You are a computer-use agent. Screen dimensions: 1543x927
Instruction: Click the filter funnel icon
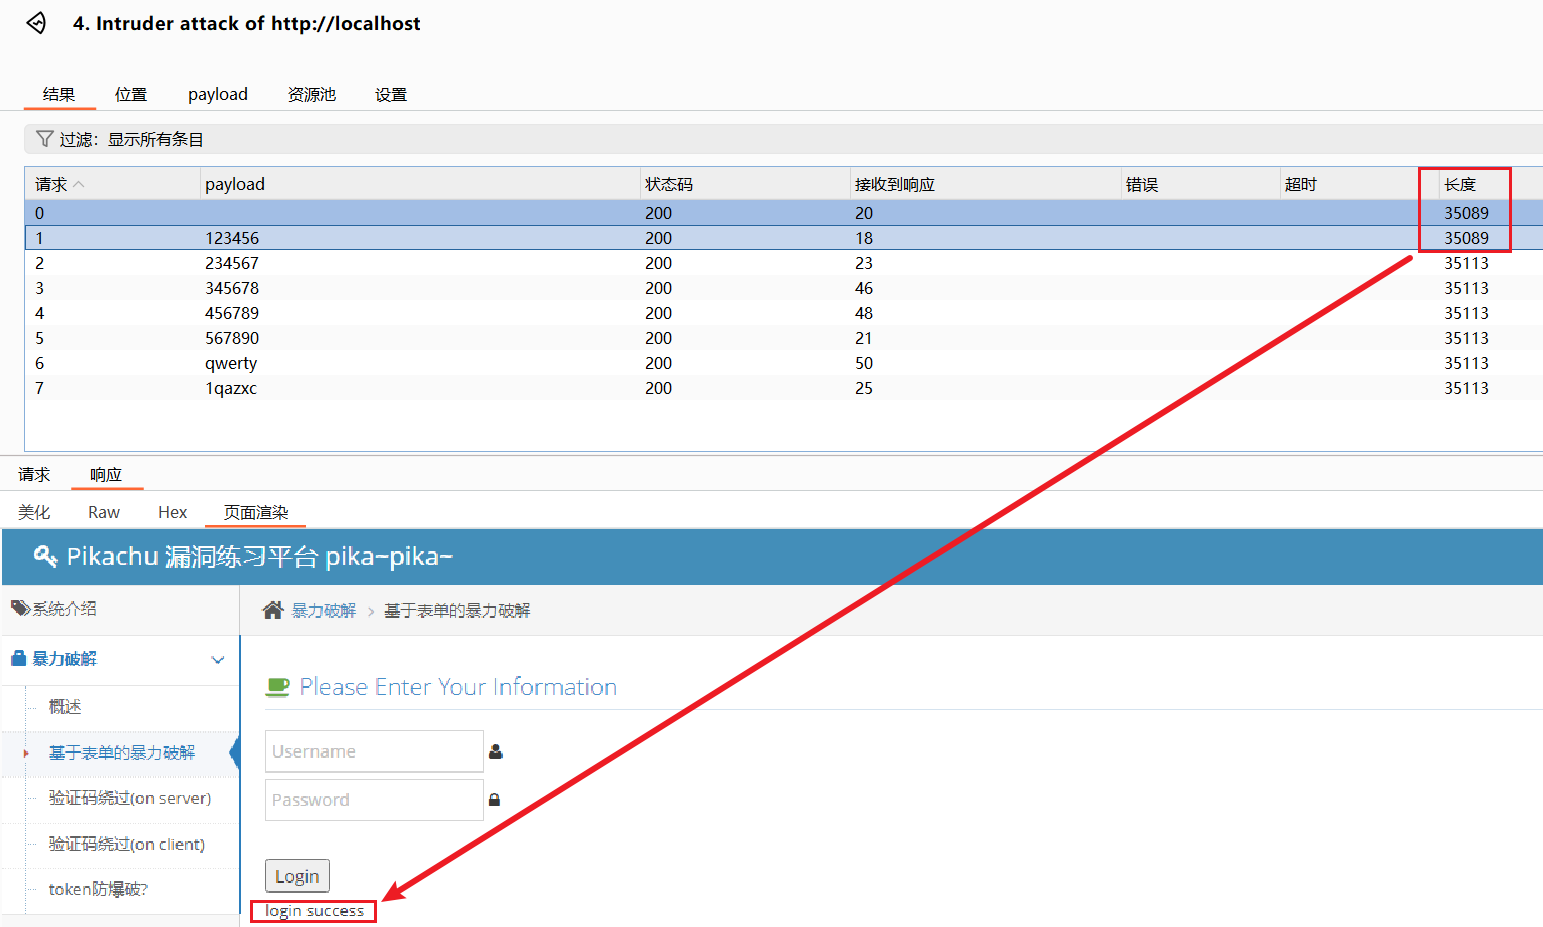[x=44, y=139]
